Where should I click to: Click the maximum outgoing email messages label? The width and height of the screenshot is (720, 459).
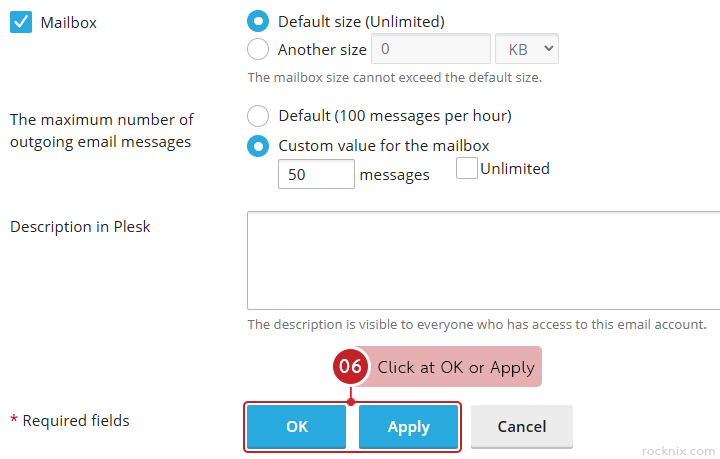point(101,131)
